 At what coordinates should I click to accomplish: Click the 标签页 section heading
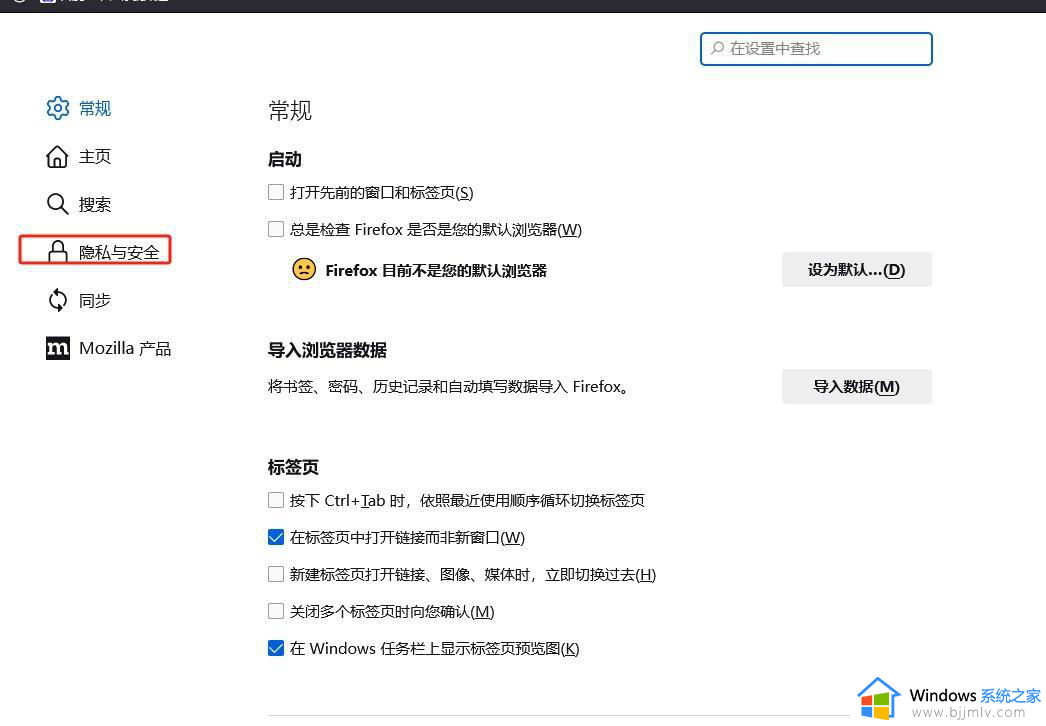point(293,467)
